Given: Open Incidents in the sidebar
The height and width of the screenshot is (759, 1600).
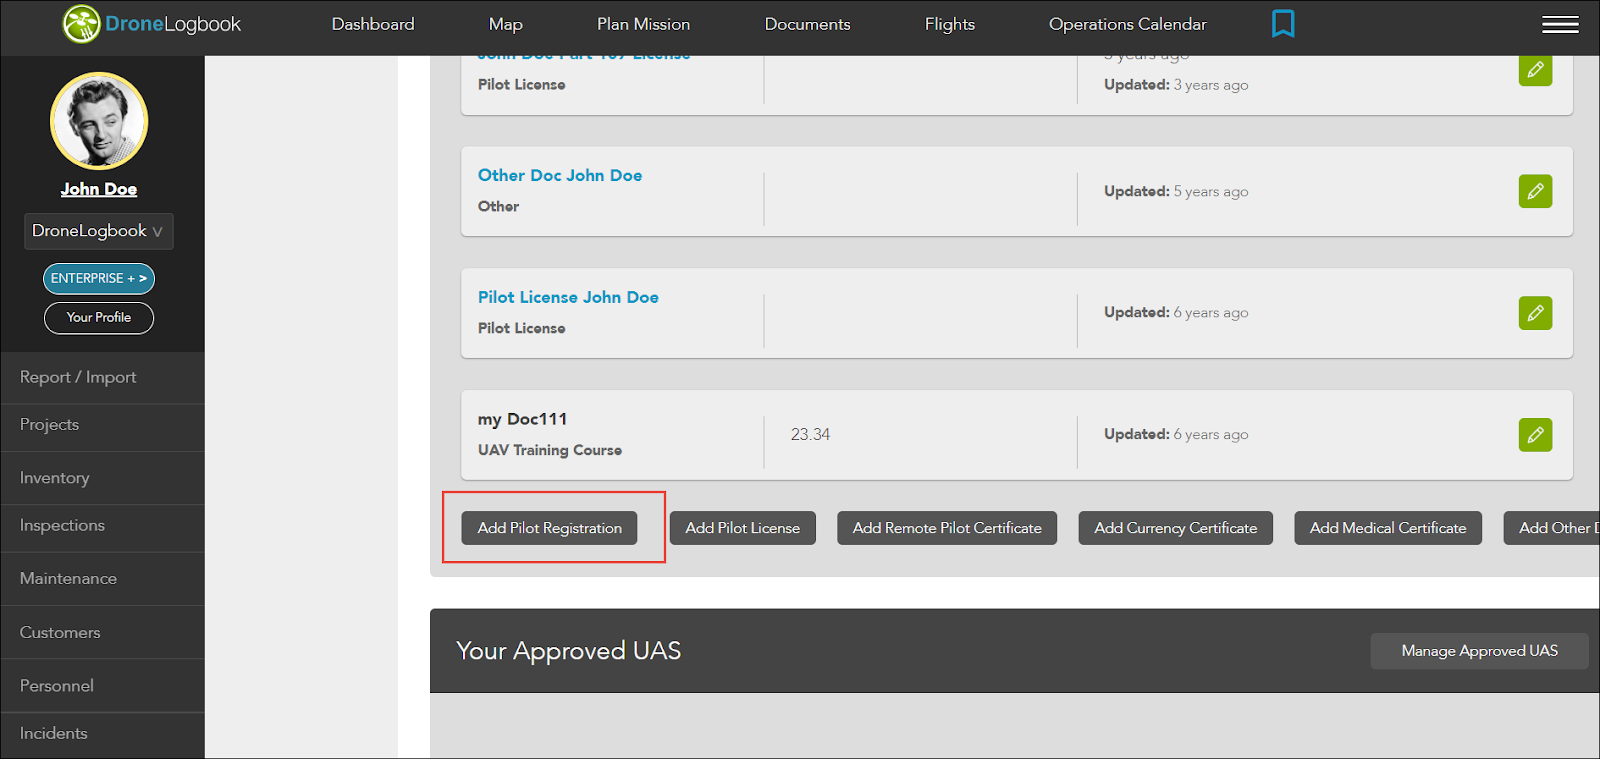Looking at the screenshot, I should click(102, 734).
